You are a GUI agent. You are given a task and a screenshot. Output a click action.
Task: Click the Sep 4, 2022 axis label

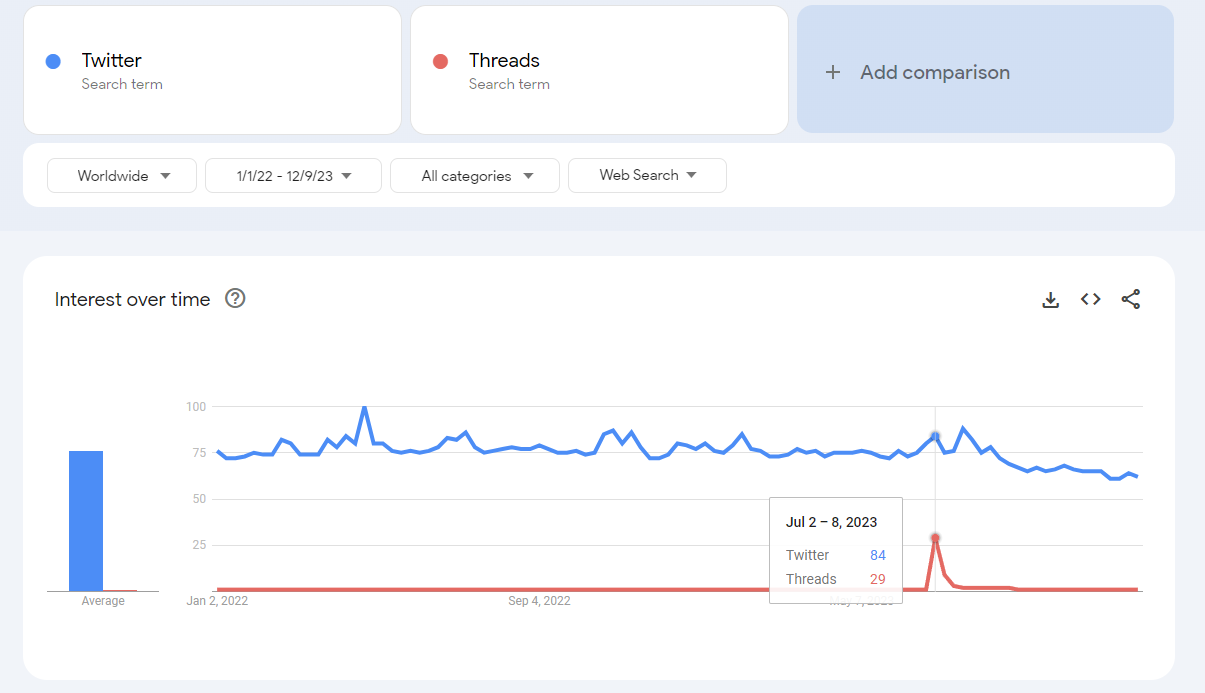coord(539,601)
